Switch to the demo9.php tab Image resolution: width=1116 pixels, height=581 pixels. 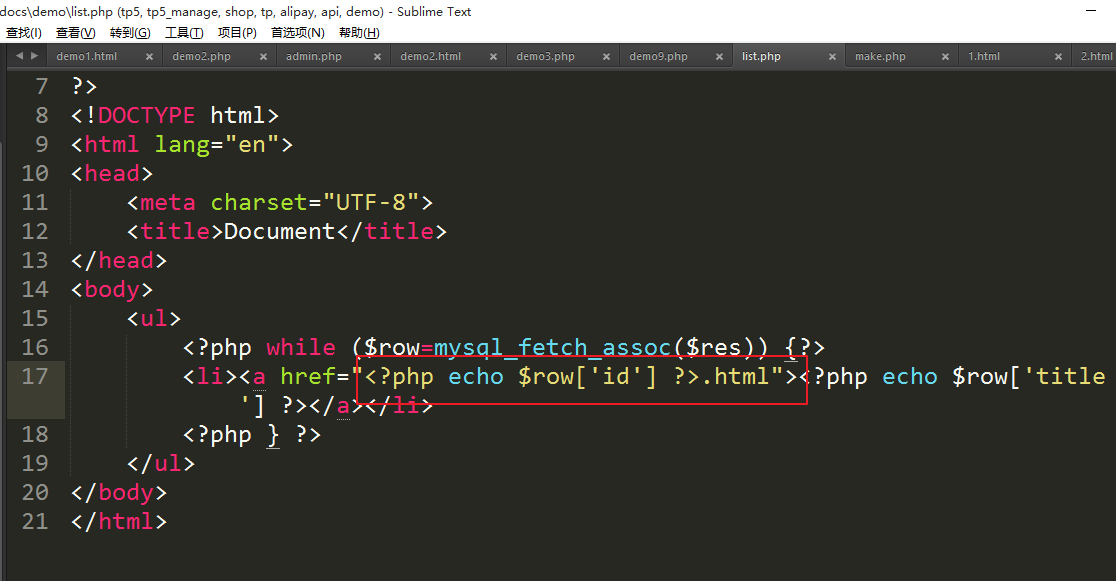pos(658,57)
